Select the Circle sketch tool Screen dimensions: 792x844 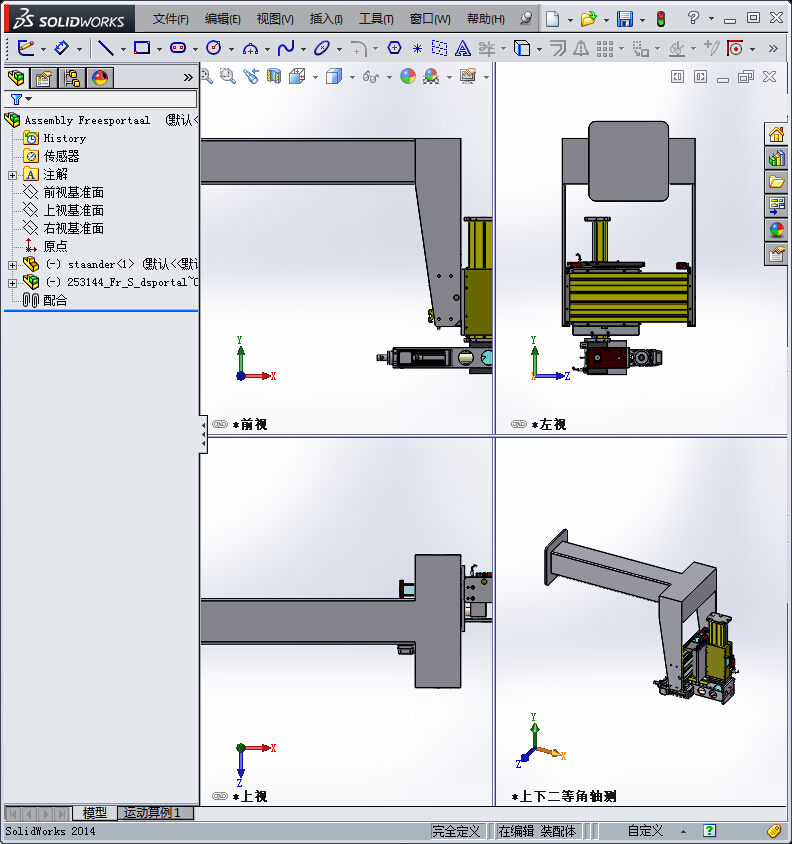click(214, 48)
